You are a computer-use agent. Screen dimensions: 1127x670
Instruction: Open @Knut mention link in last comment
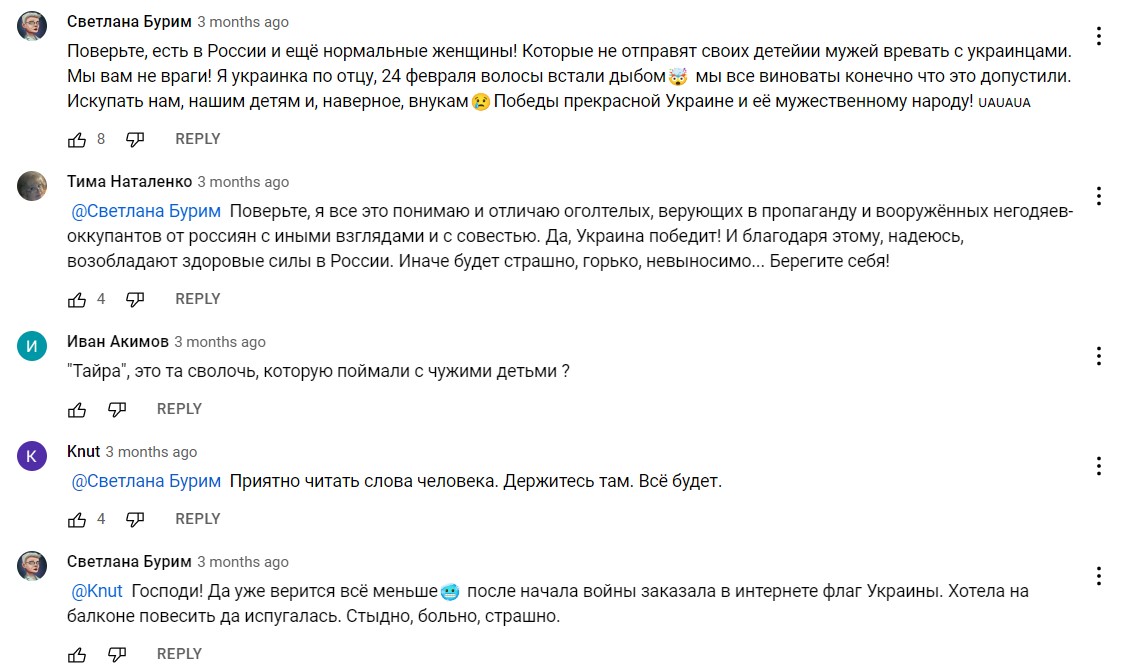tap(97, 591)
